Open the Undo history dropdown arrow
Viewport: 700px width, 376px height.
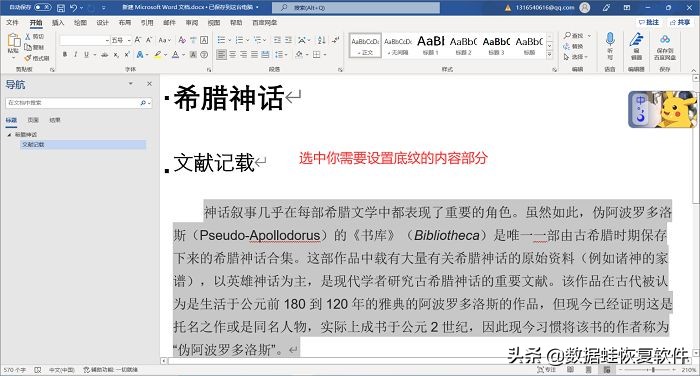(81, 8)
